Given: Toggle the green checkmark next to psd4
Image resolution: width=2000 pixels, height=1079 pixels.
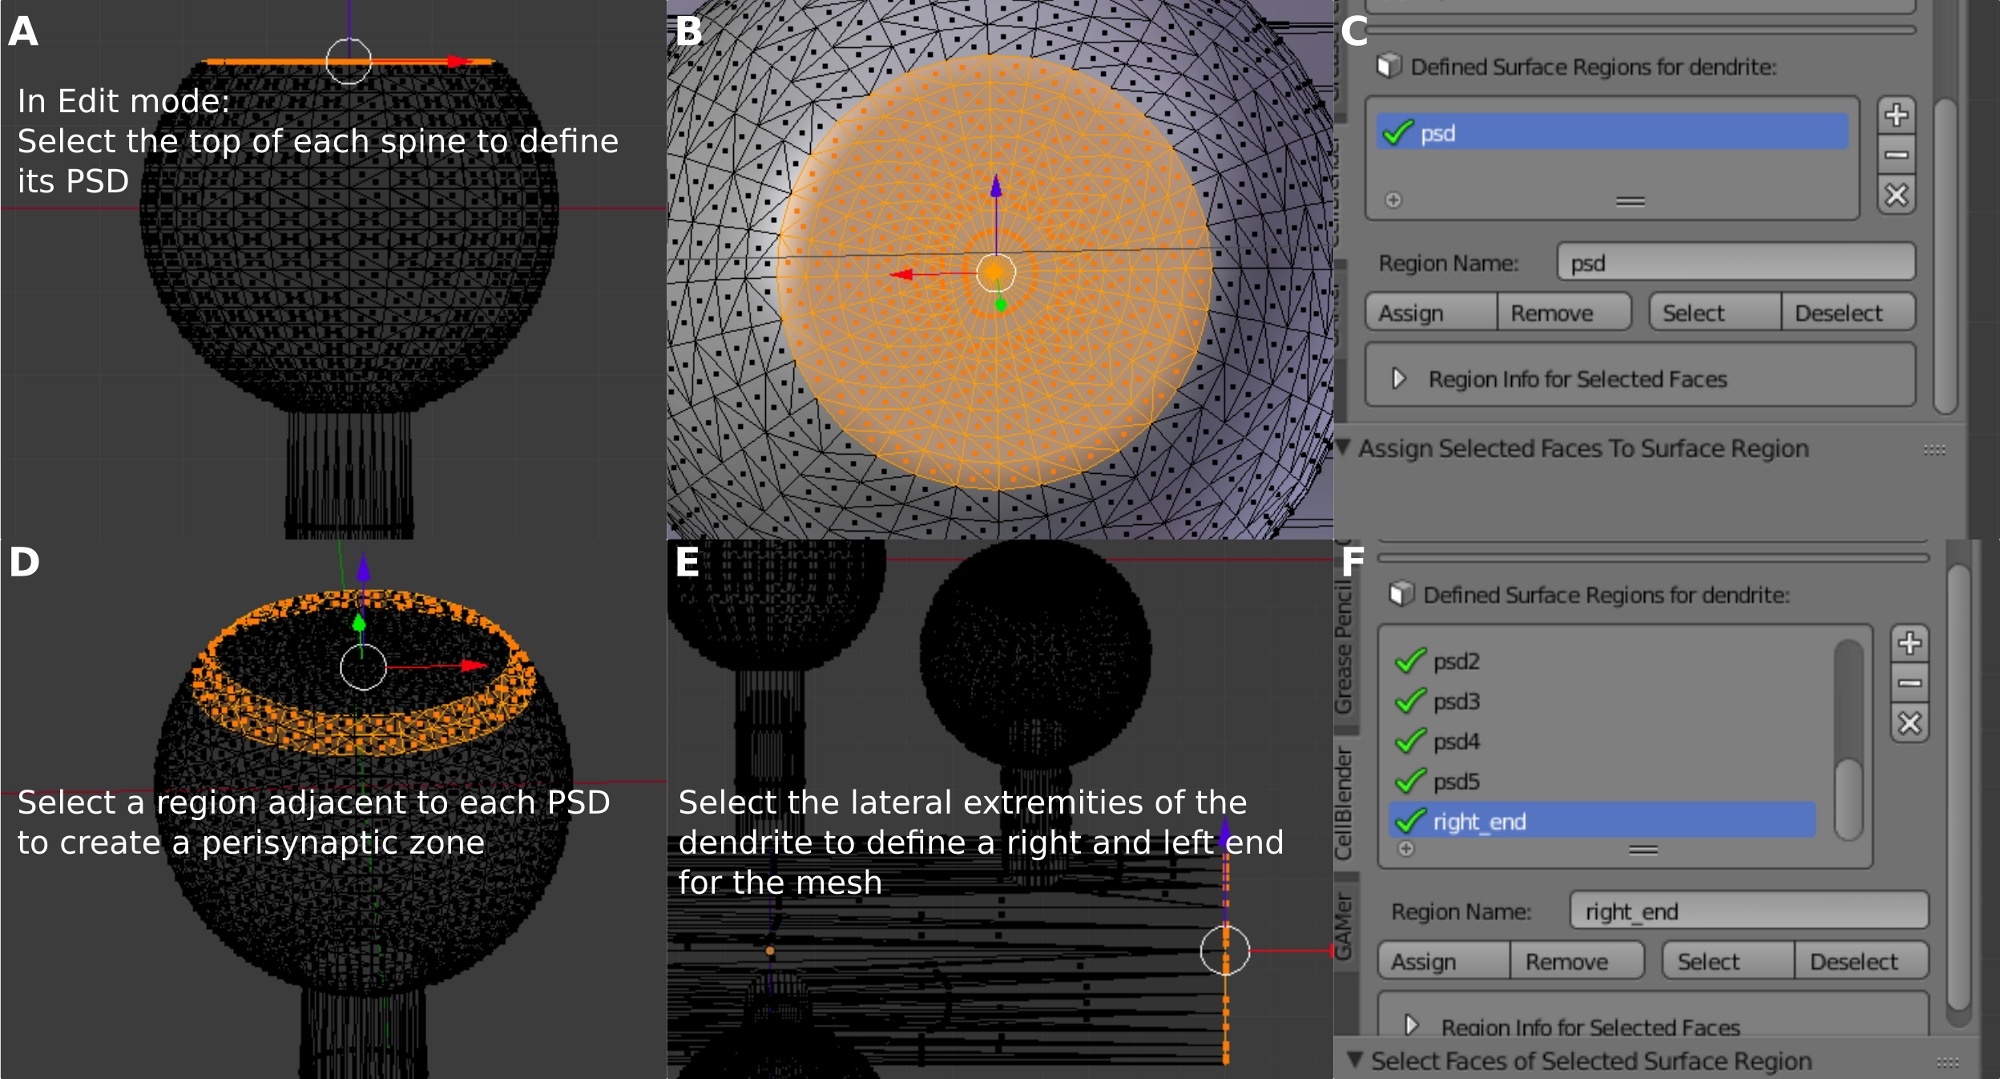Looking at the screenshot, I should [x=1410, y=741].
